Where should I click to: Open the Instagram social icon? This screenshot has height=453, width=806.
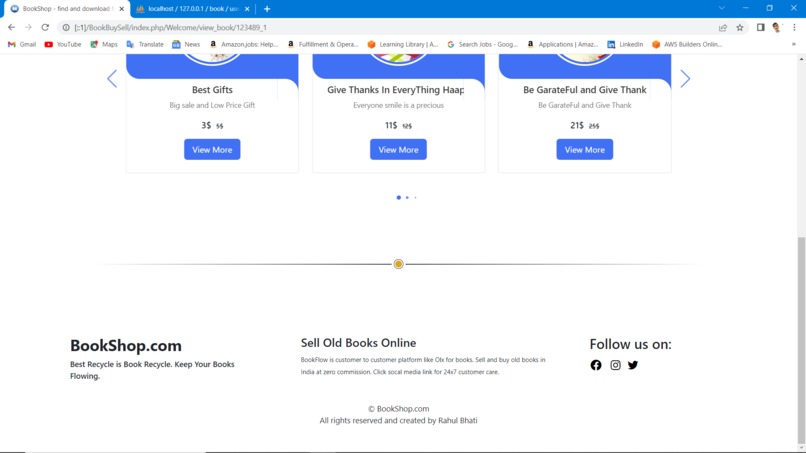pos(615,365)
